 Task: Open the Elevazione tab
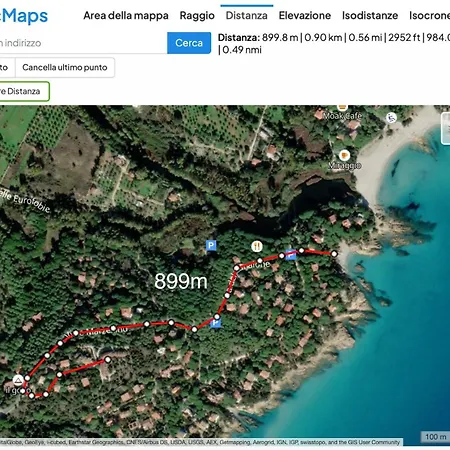[305, 16]
